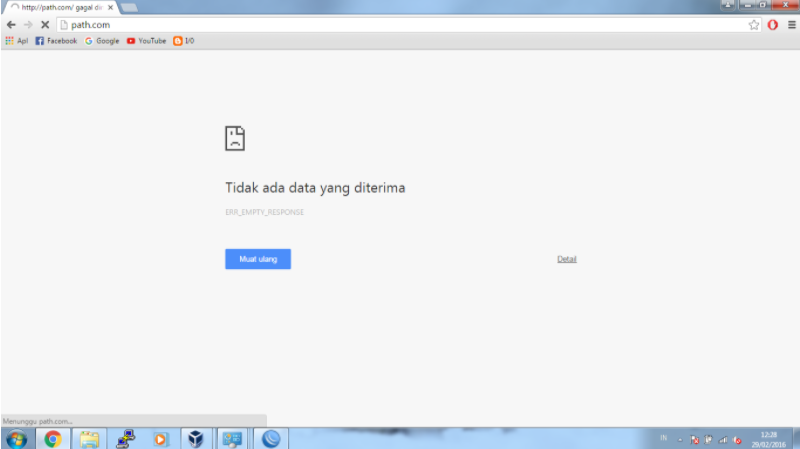Screen dimensions: 800x449
Task: Open the Chrome hamburger menu
Action: (x=792, y=24)
